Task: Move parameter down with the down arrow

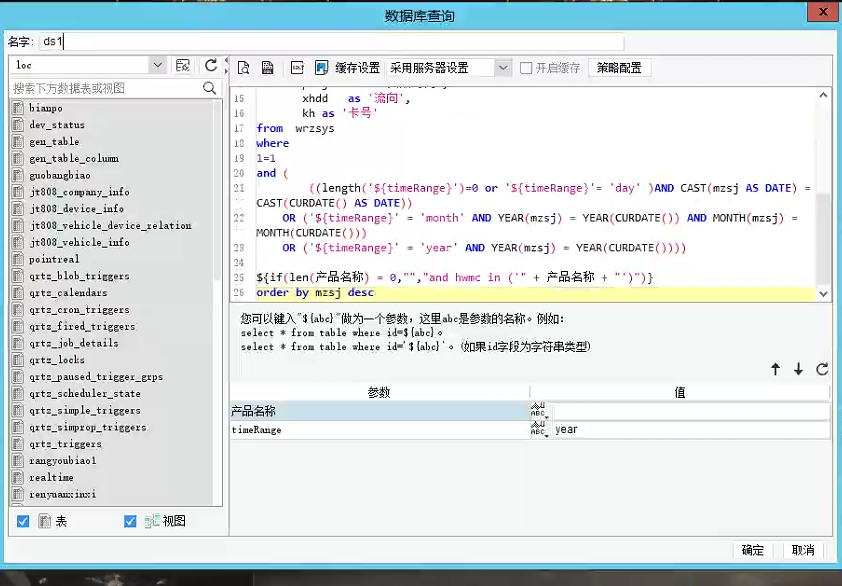Action: pyautogui.click(x=798, y=369)
